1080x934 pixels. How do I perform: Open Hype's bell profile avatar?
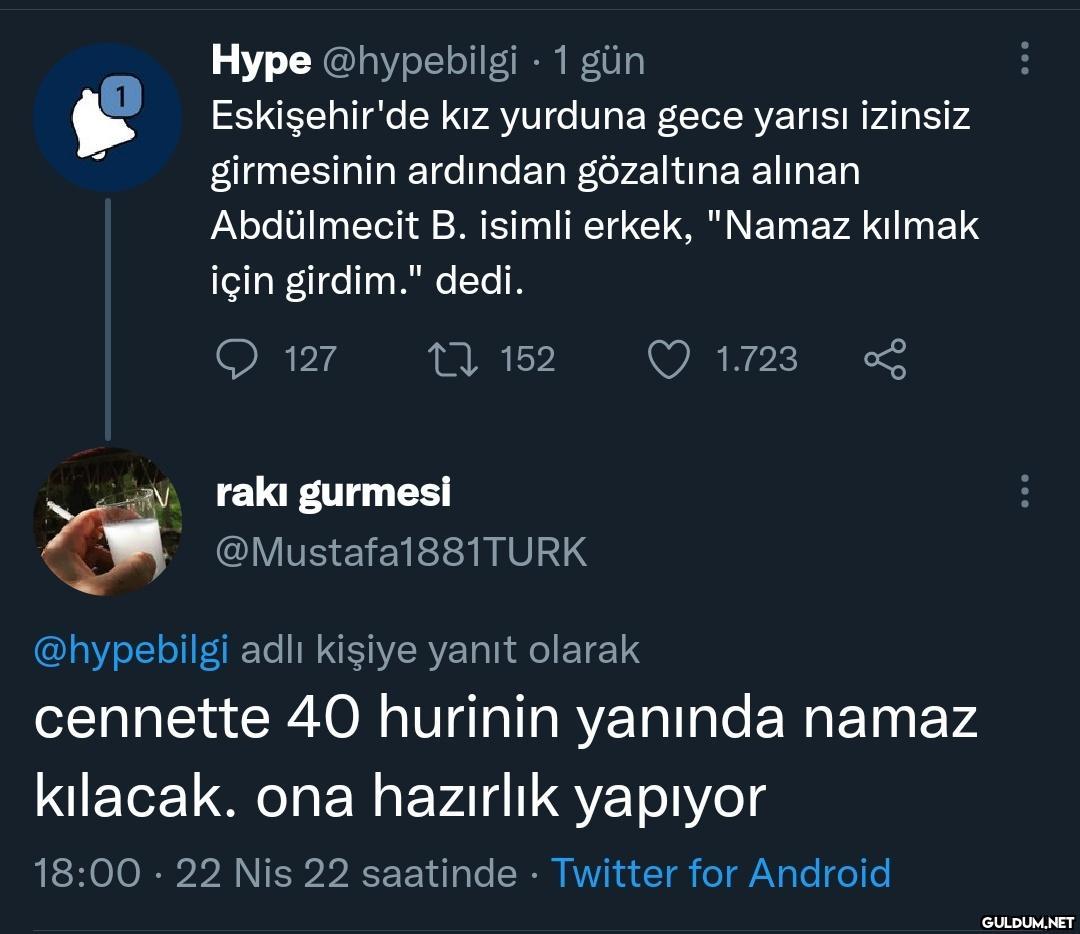point(107,117)
